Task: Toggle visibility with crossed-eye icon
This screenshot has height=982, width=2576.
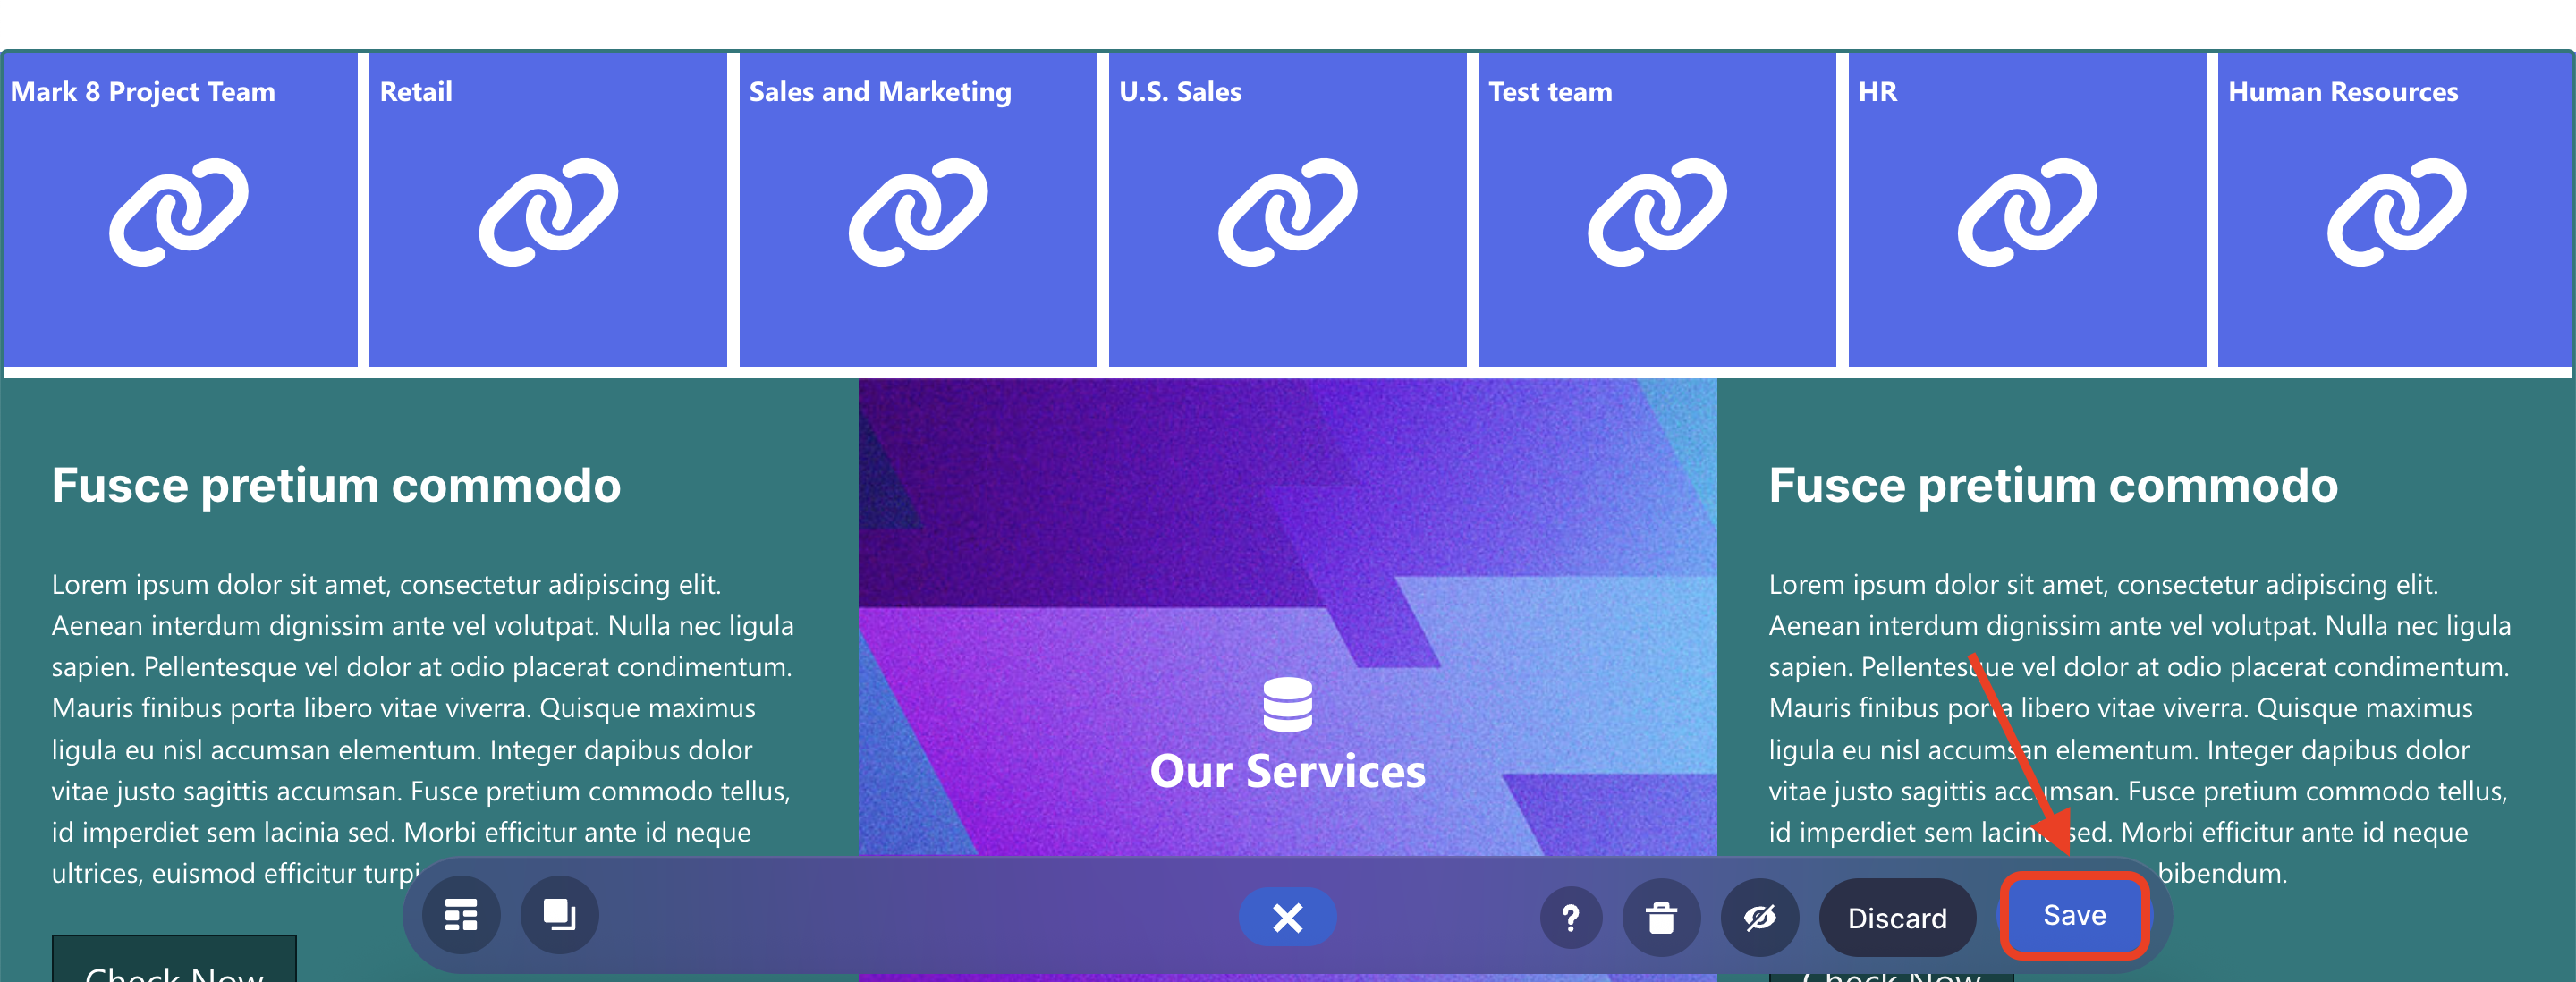Action: [x=1759, y=917]
